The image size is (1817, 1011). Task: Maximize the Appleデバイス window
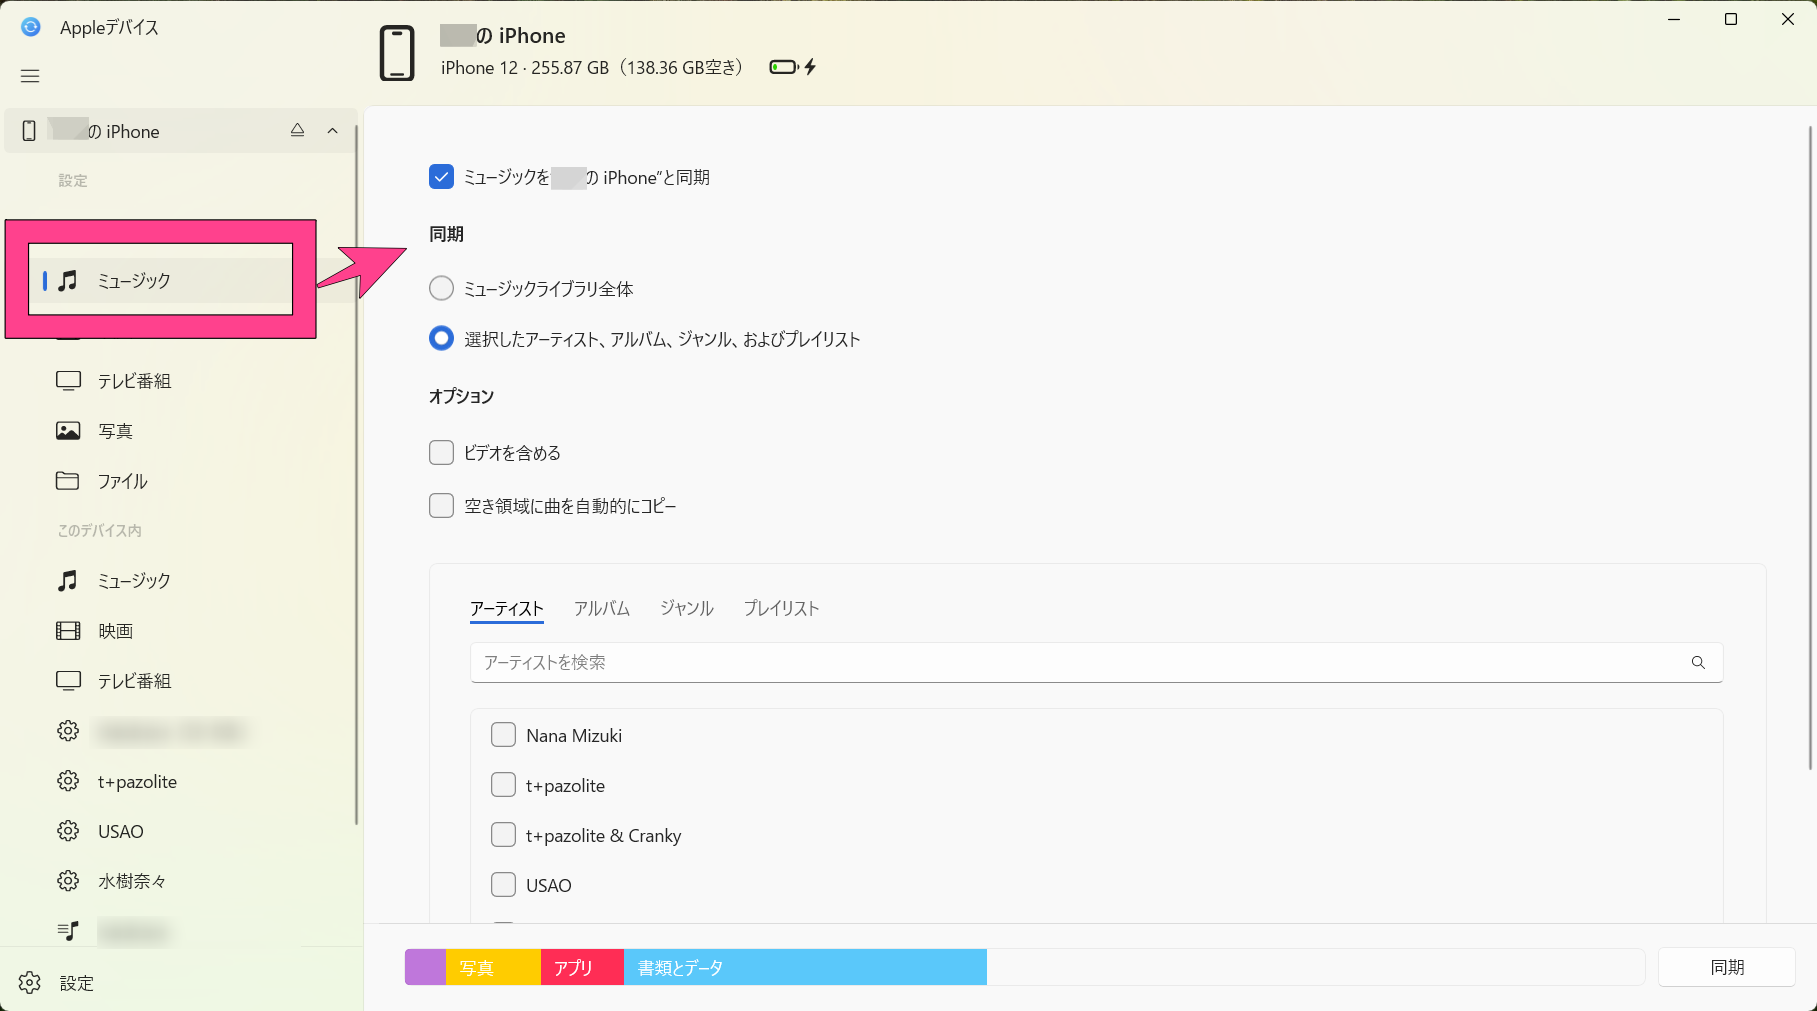[1731, 19]
